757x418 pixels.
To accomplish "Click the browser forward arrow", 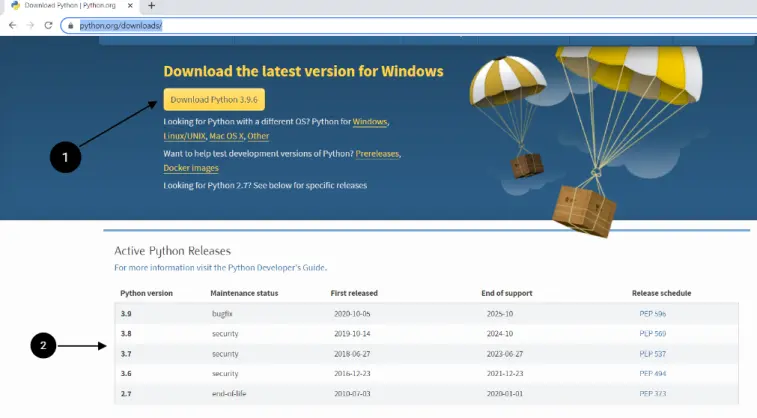I will (30, 25).
